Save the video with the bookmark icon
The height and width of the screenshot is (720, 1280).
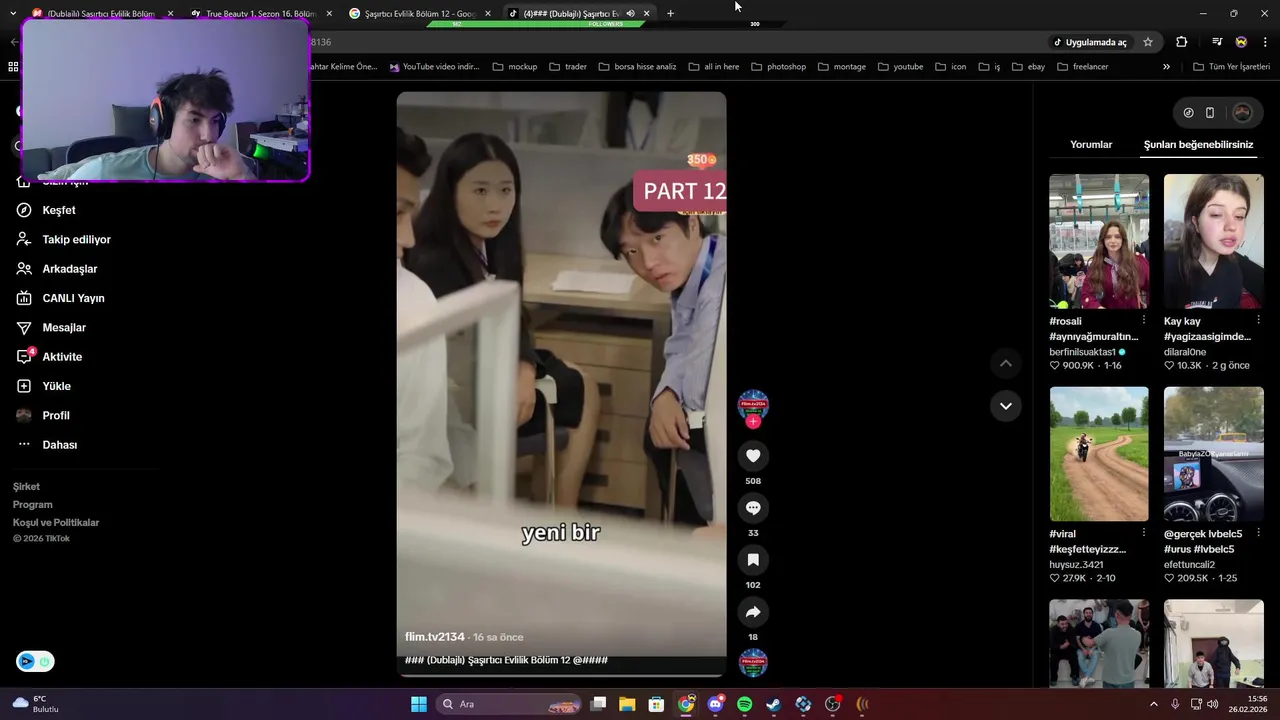tap(753, 560)
